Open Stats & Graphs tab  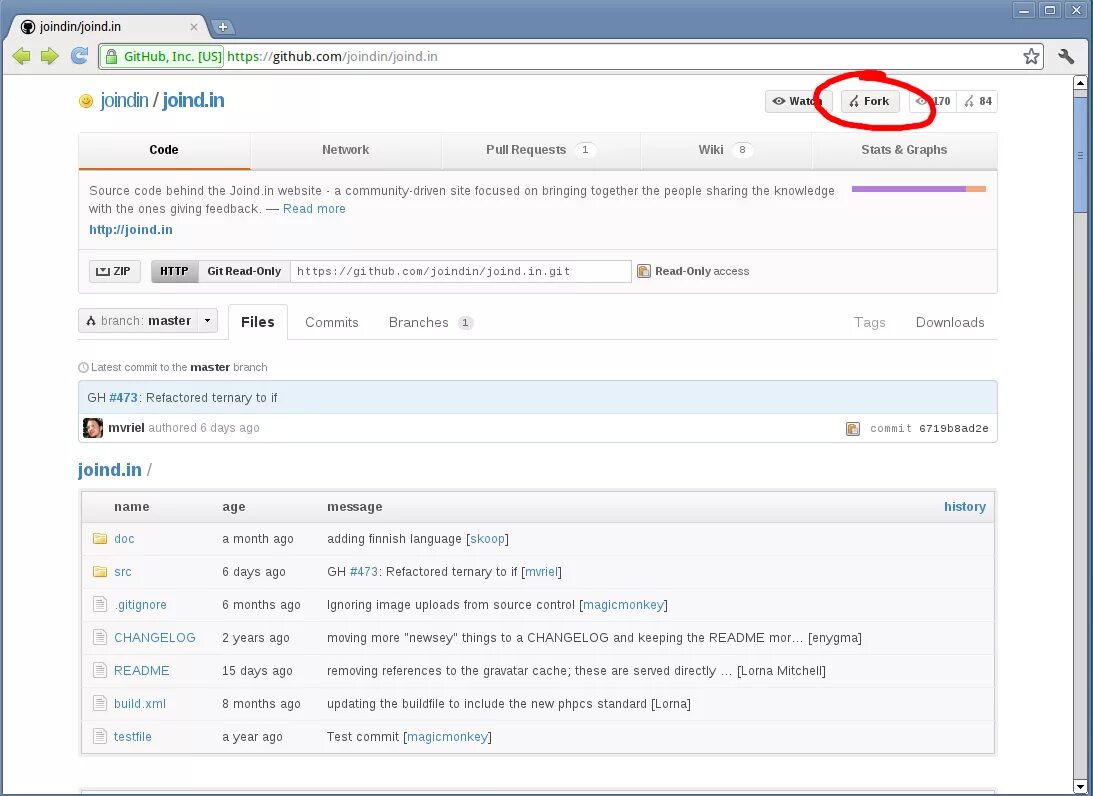click(904, 150)
